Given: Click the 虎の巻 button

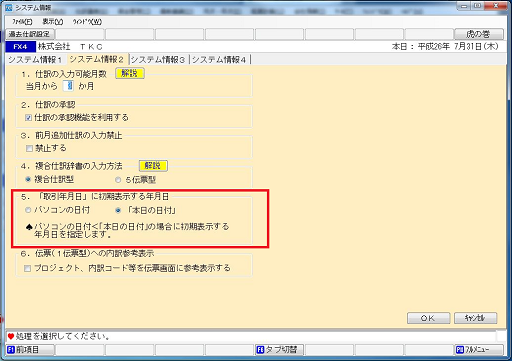Looking at the screenshot, I should click(x=479, y=34).
